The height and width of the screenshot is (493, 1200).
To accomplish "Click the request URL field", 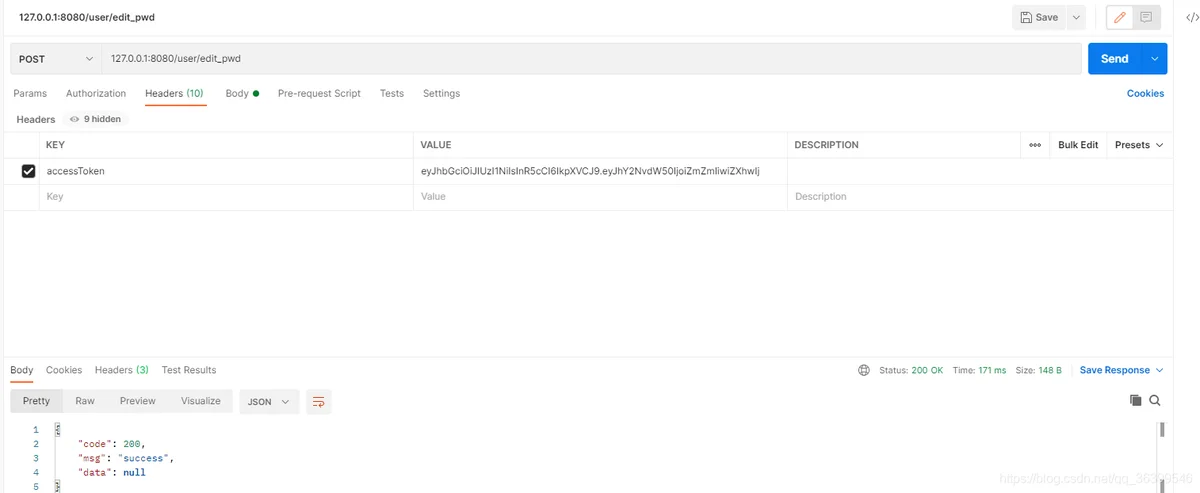I will click(x=591, y=59).
